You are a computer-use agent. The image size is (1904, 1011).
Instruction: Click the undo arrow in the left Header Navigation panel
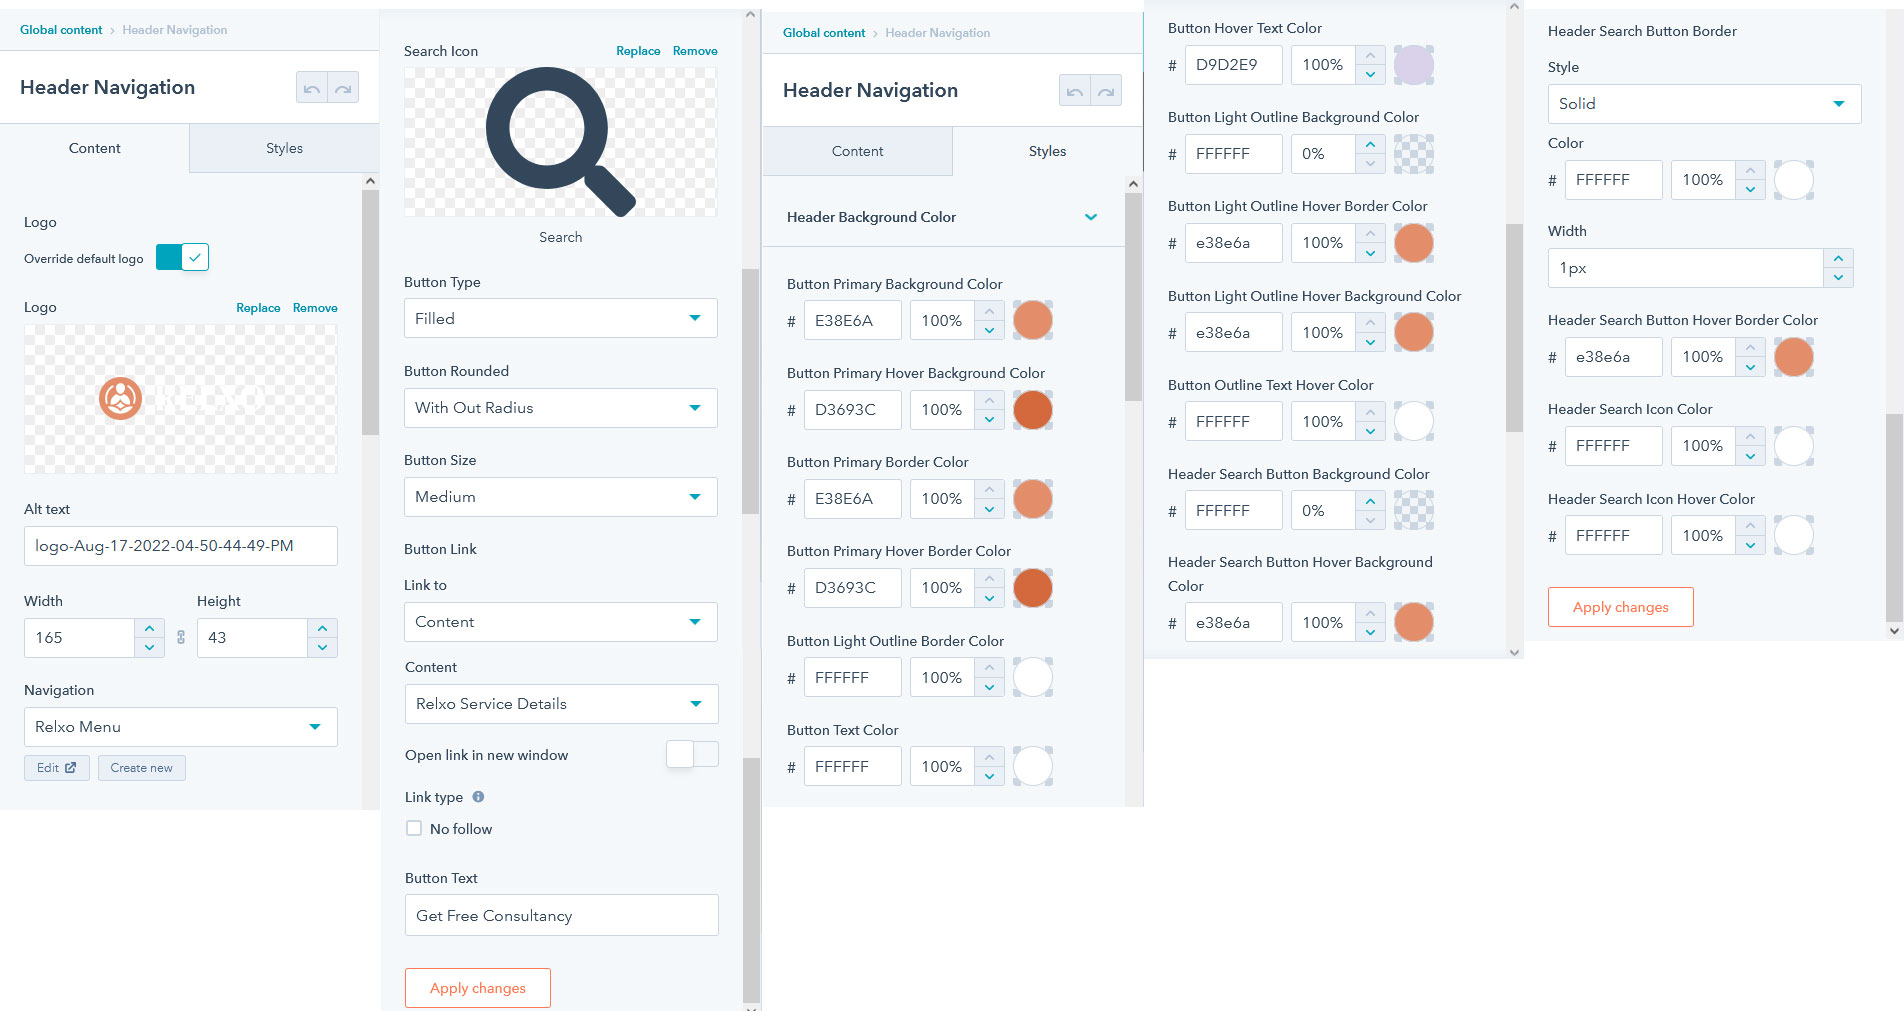(312, 88)
